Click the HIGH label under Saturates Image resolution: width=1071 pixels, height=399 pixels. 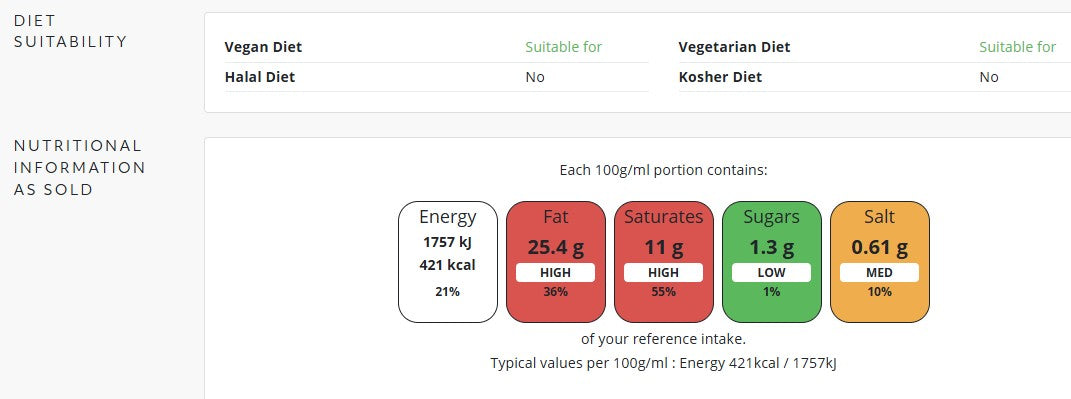[663, 273]
